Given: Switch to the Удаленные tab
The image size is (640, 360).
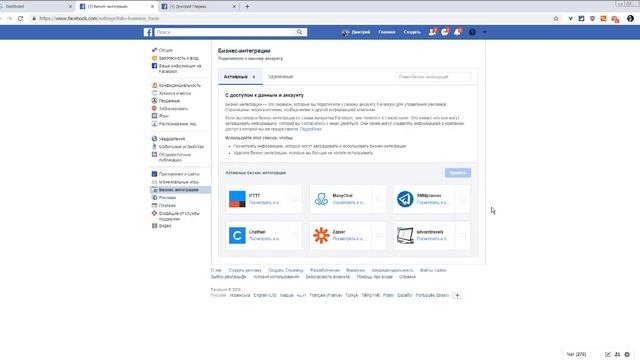Looking at the screenshot, I should point(281,77).
